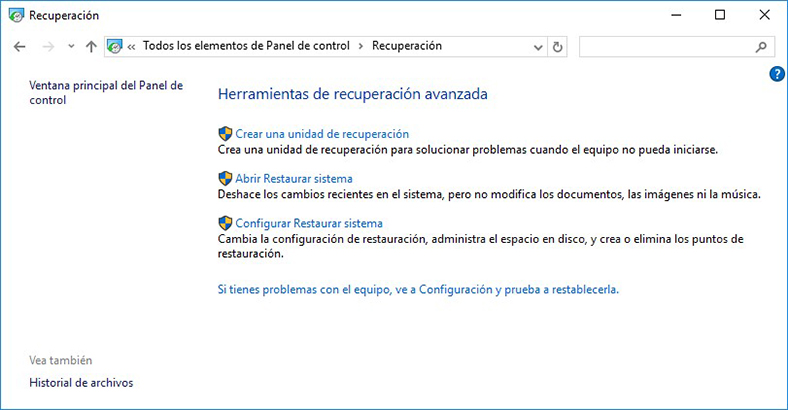This screenshot has height=410, width=788.
Task: Maximize the Recuperación window
Action: click(x=720, y=15)
